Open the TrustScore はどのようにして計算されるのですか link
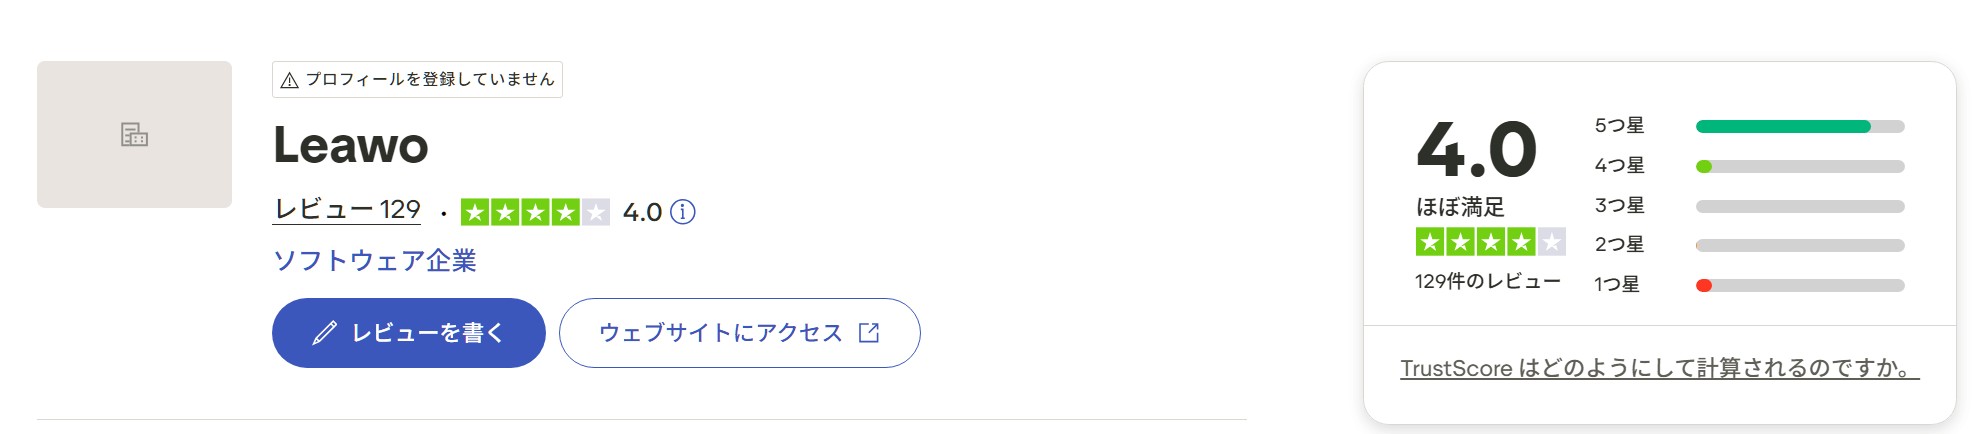The image size is (1972, 434). pos(1659,368)
